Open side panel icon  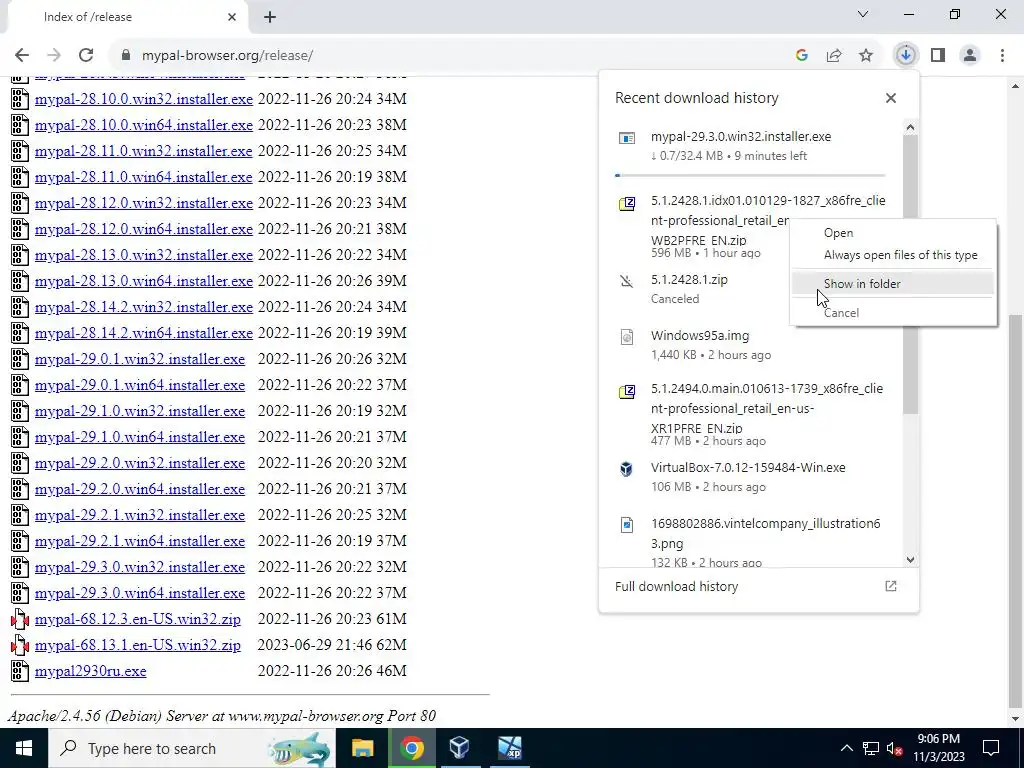tap(938, 56)
